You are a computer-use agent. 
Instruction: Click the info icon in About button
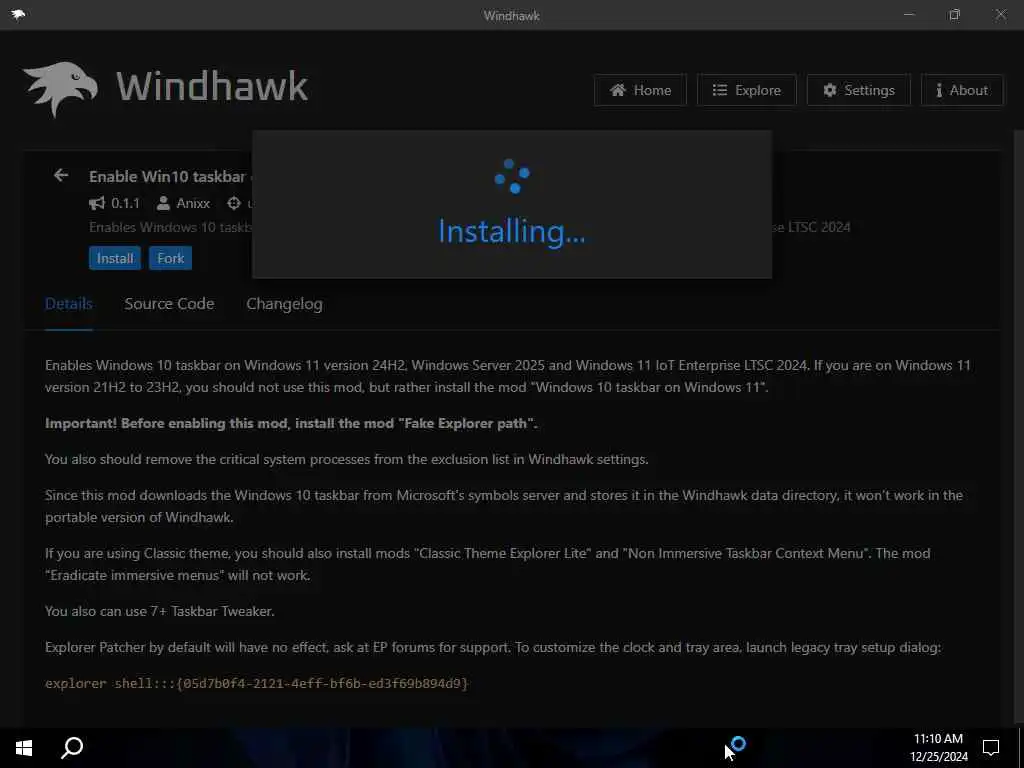939,90
